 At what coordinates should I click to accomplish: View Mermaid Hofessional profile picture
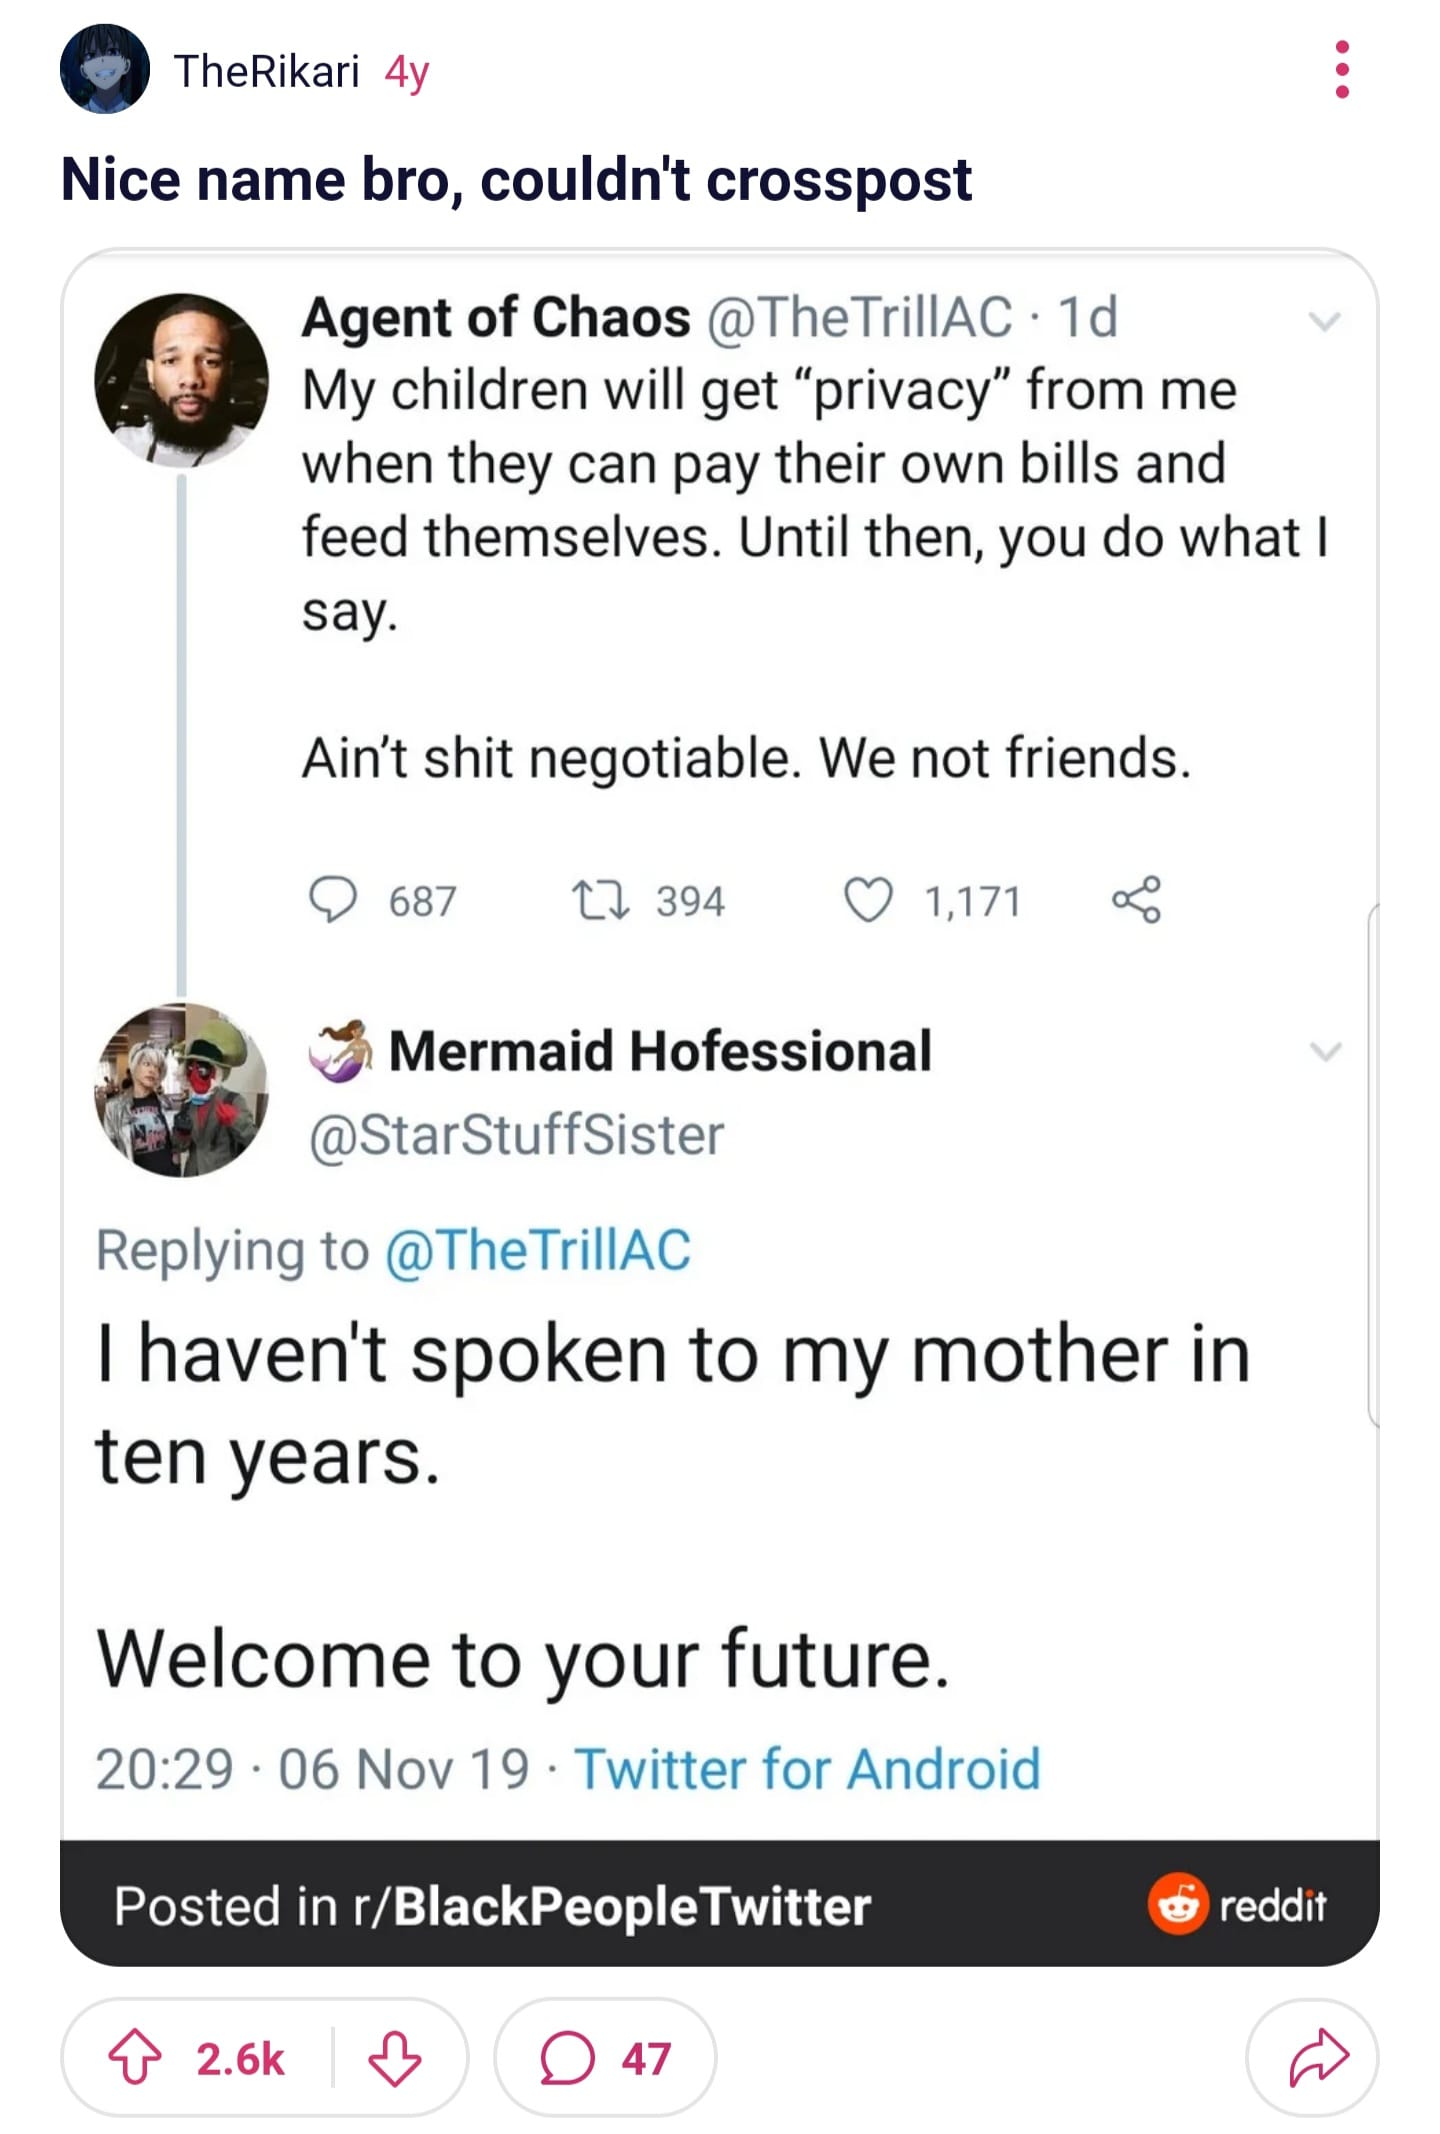tap(181, 1089)
